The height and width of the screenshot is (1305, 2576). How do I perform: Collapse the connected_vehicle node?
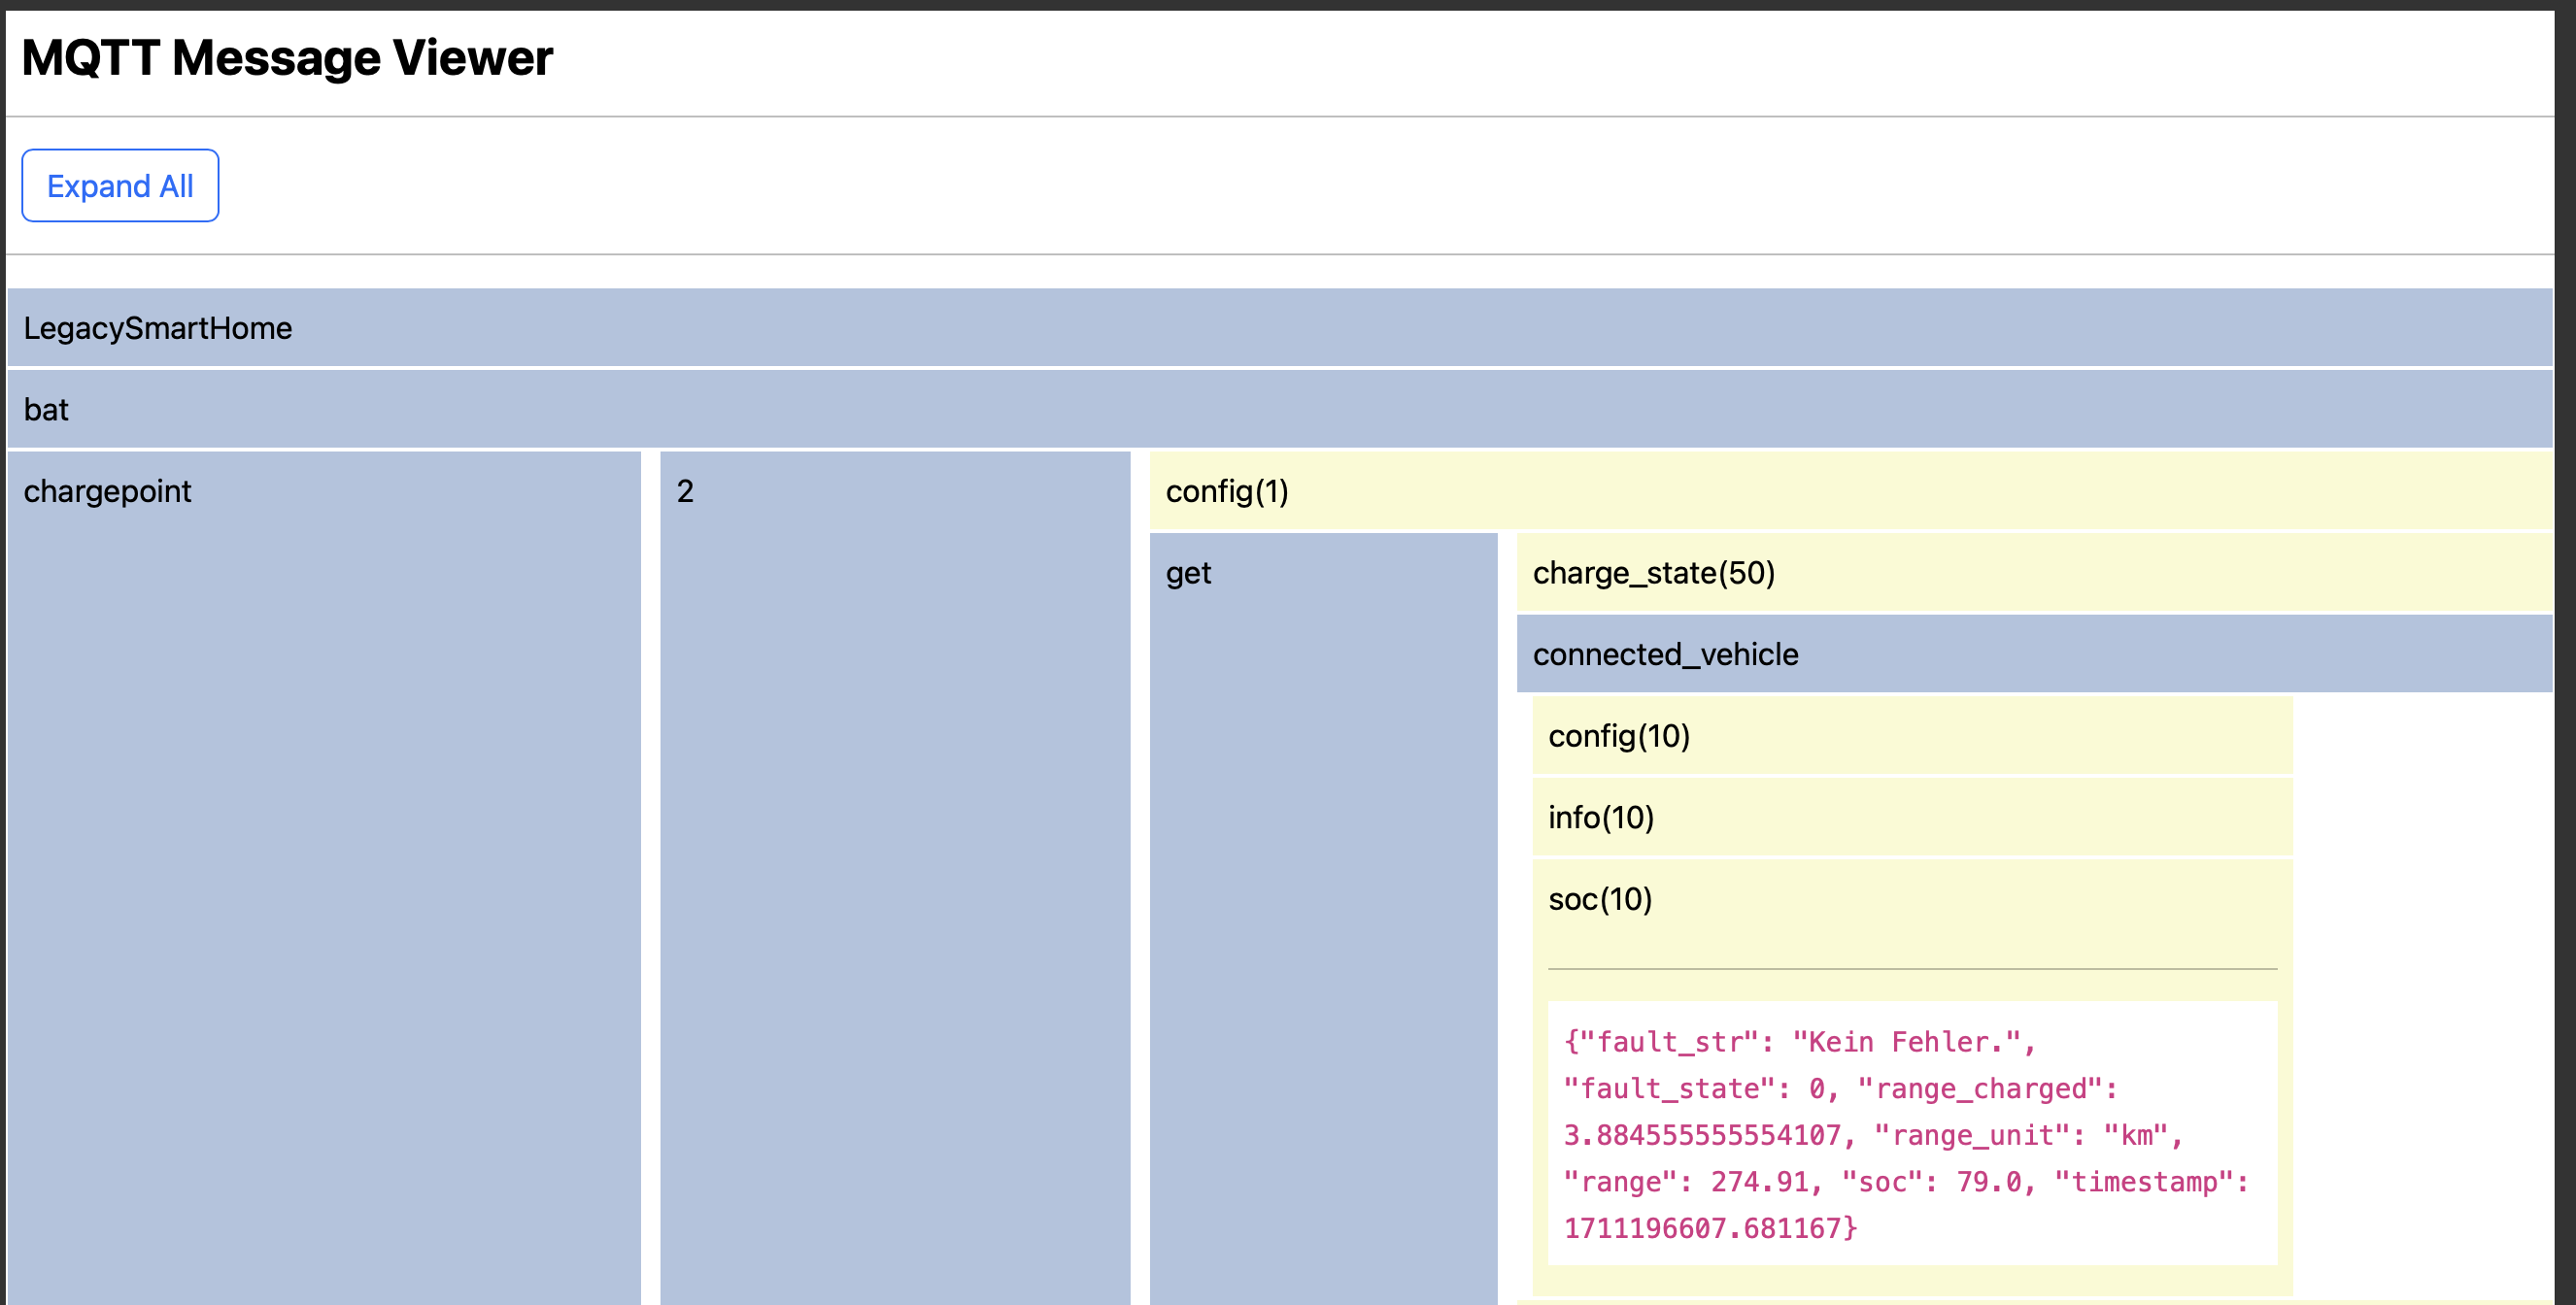1665,655
